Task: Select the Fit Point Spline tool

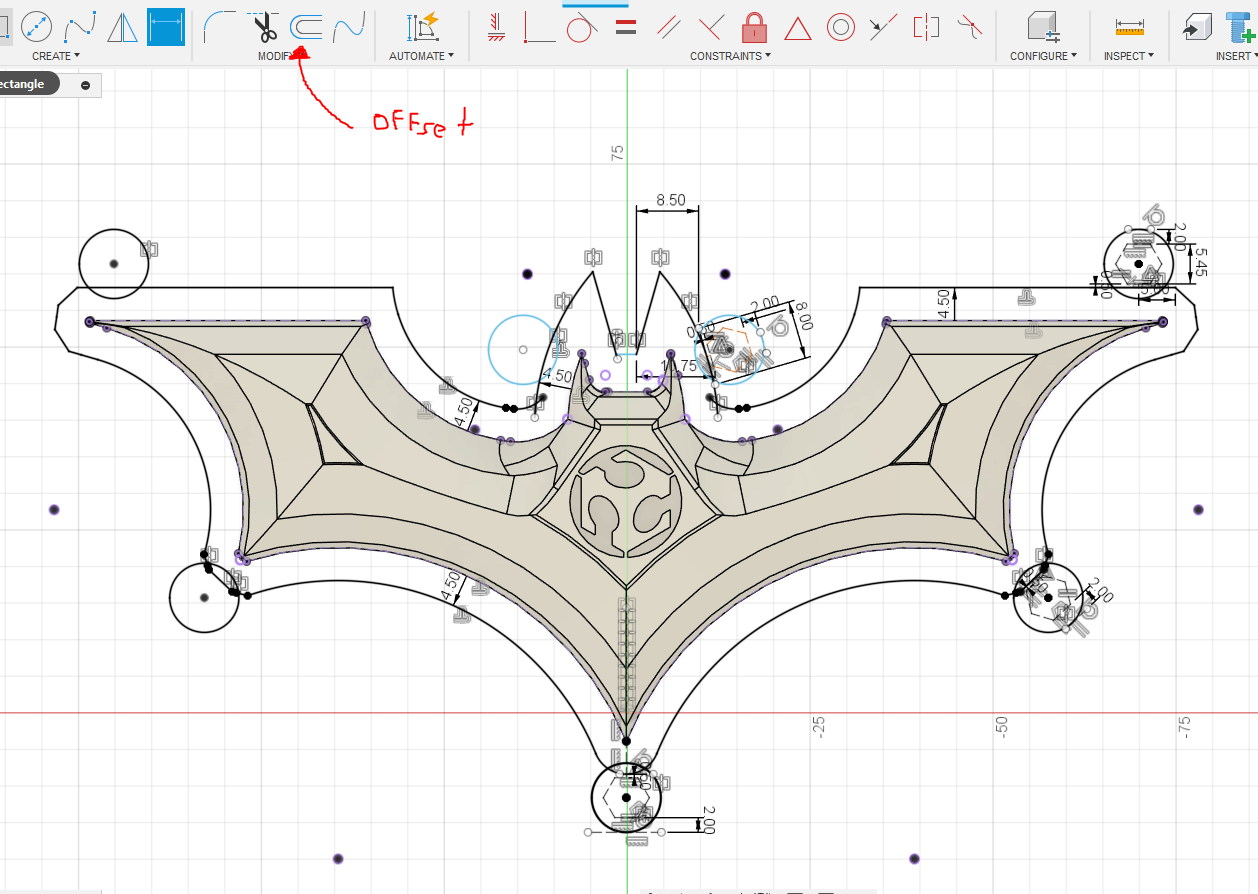Action: tap(80, 27)
